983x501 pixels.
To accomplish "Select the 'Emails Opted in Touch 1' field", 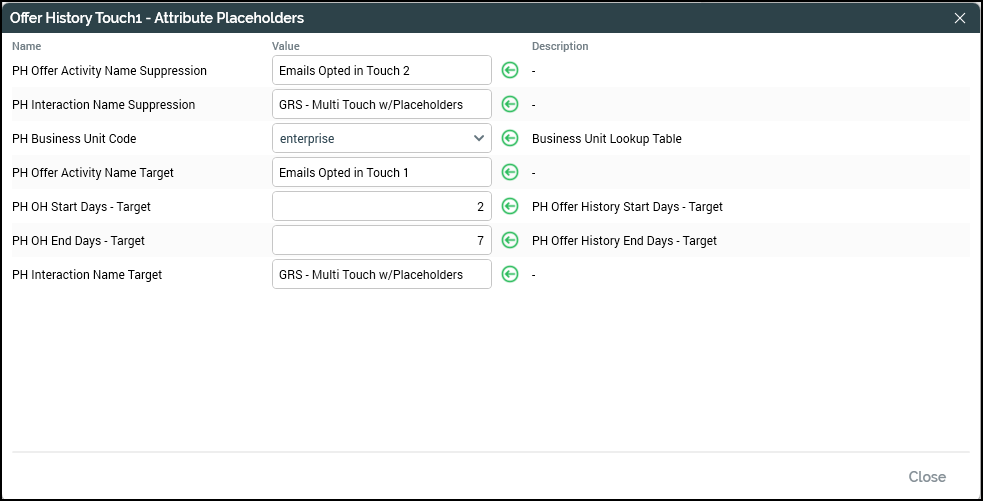I will (381, 173).
